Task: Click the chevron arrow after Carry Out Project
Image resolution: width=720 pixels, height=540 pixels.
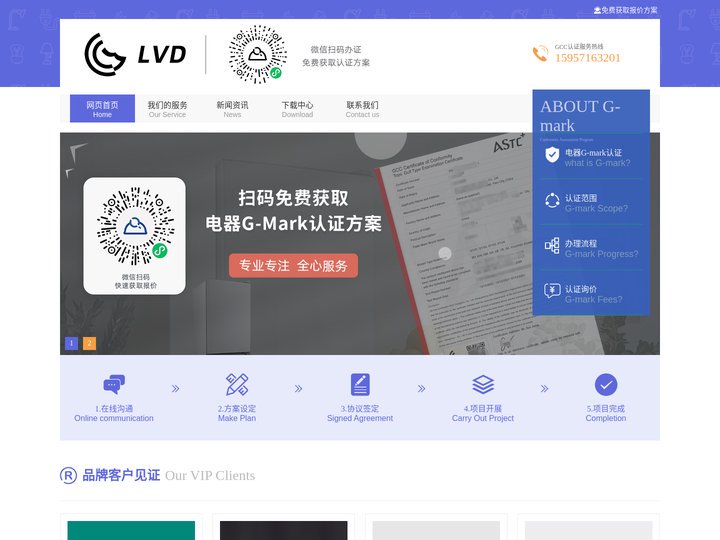Action: 545,389
